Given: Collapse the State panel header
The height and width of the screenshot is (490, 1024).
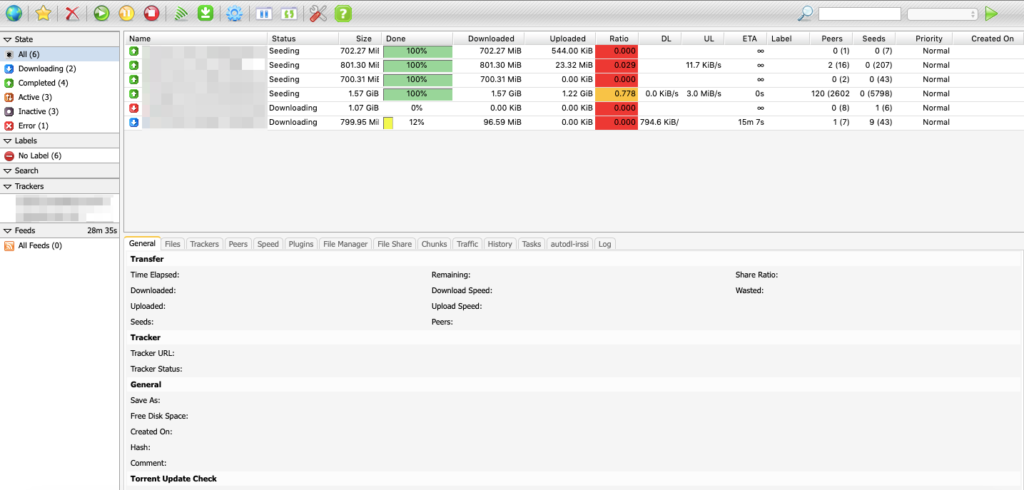Looking at the screenshot, I should coord(59,39).
